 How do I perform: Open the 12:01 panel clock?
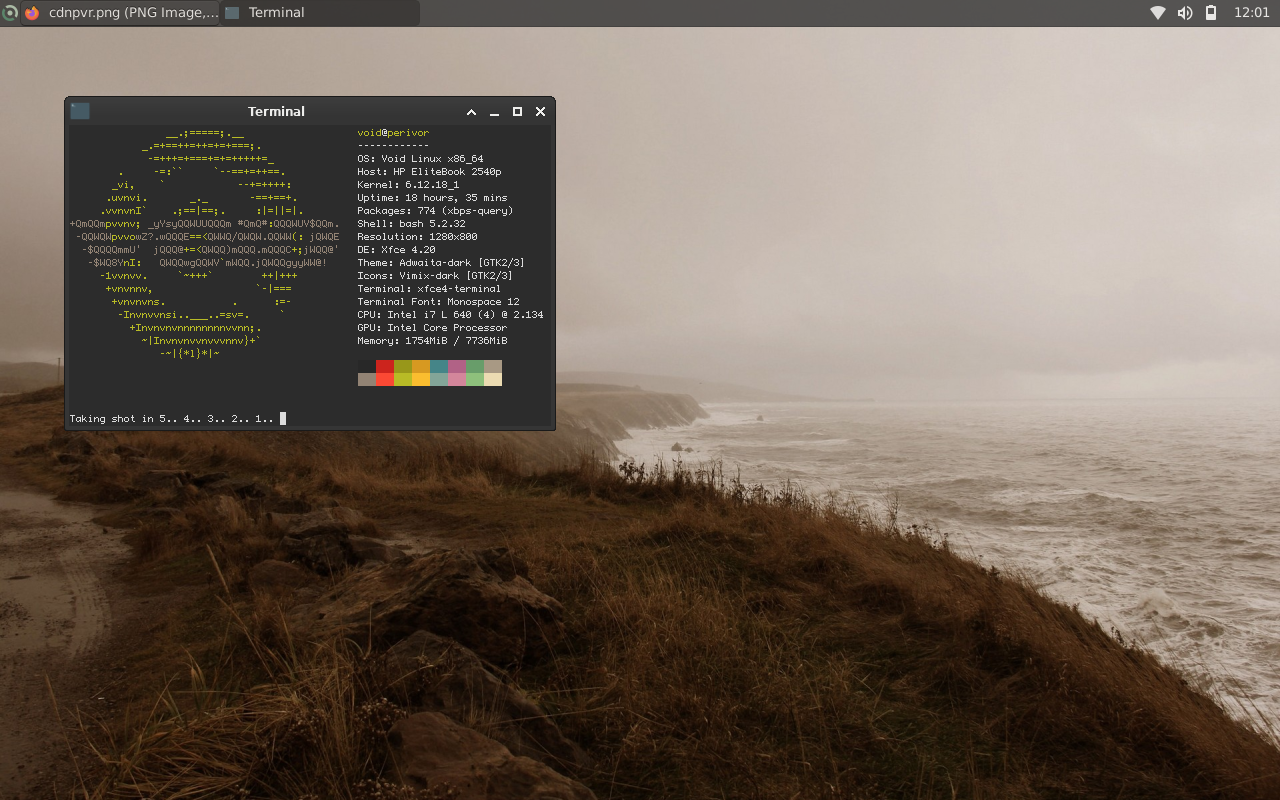pyautogui.click(x=1251, y=13)
